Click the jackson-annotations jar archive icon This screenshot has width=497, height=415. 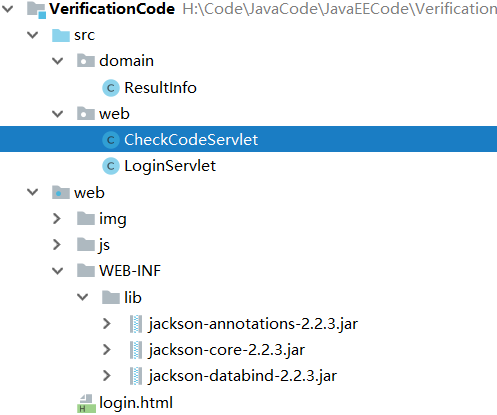coord(136,324)
